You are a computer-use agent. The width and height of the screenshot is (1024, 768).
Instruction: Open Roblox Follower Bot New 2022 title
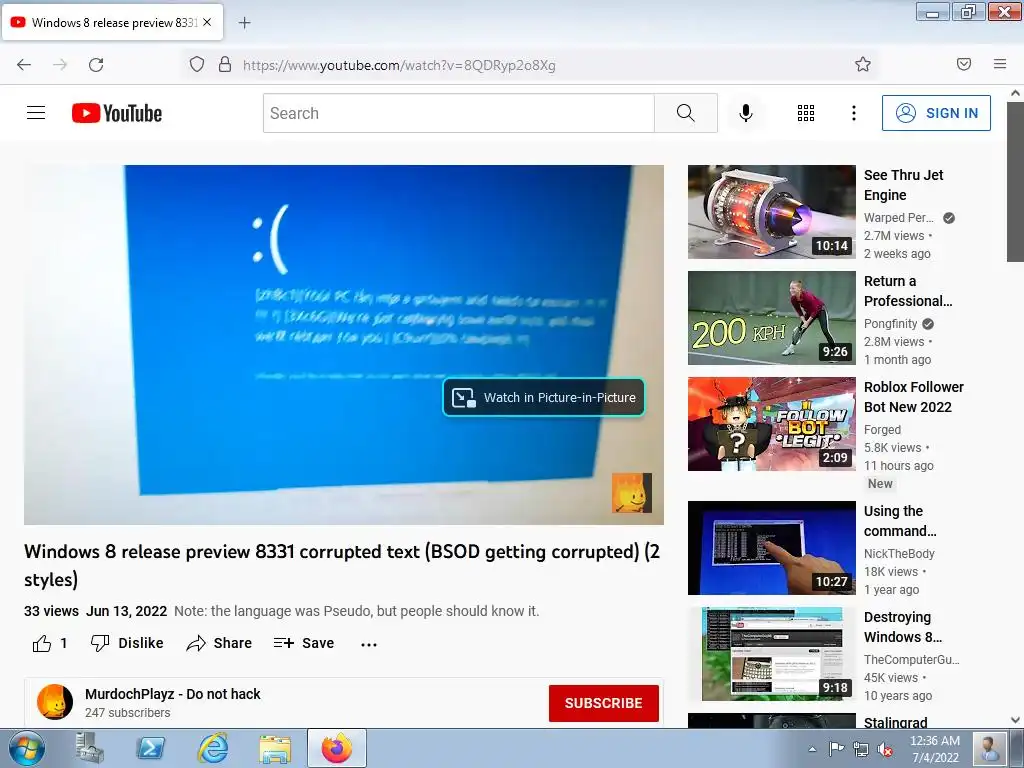(x=914, y=396)
